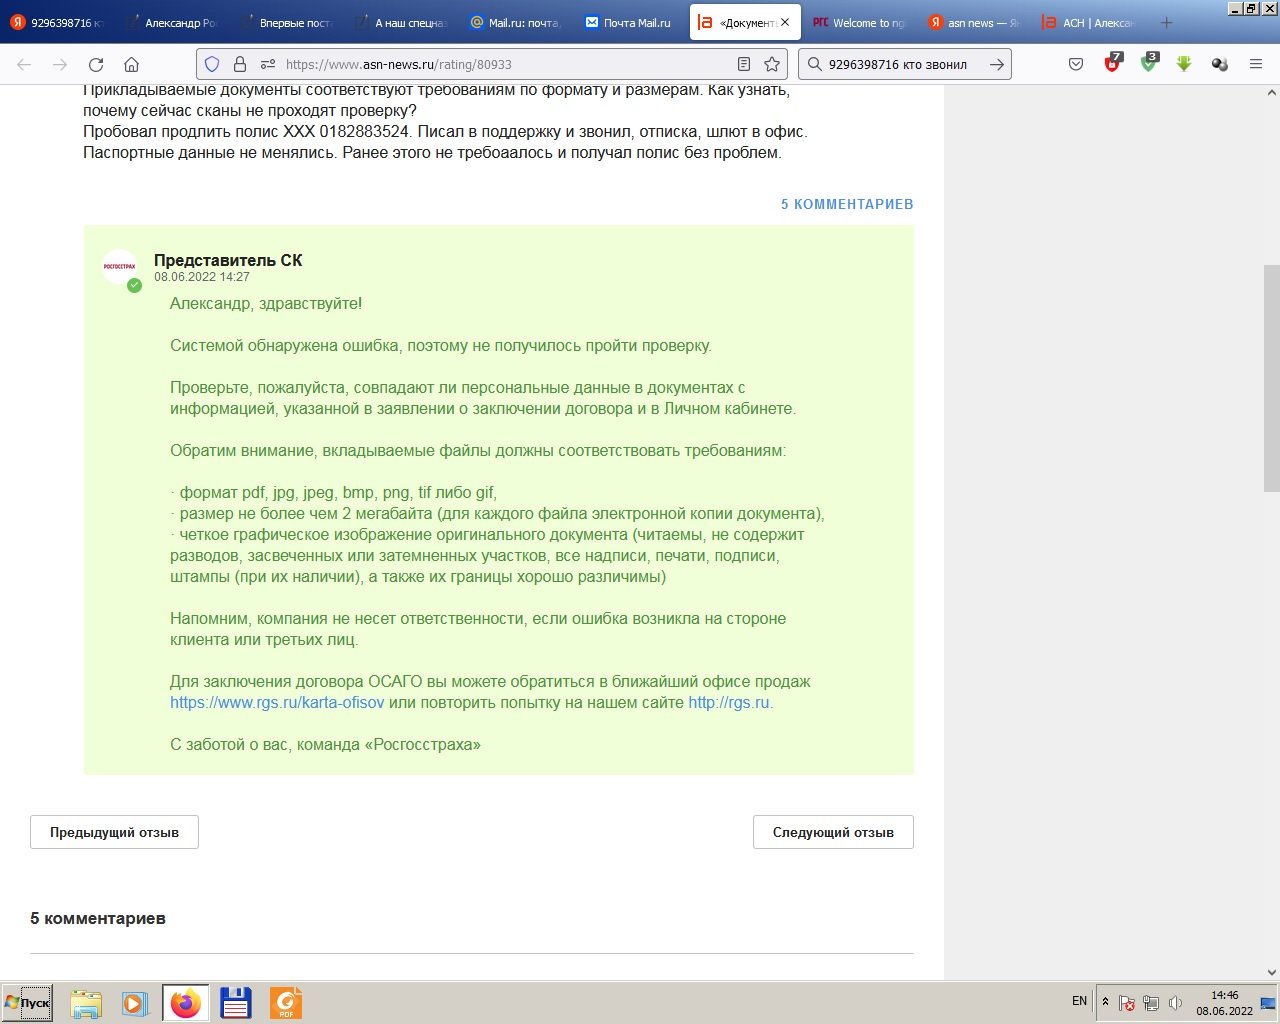Switch to the 9296398716 tab
Screen dimensions: 1280x1024
[58, 22]
